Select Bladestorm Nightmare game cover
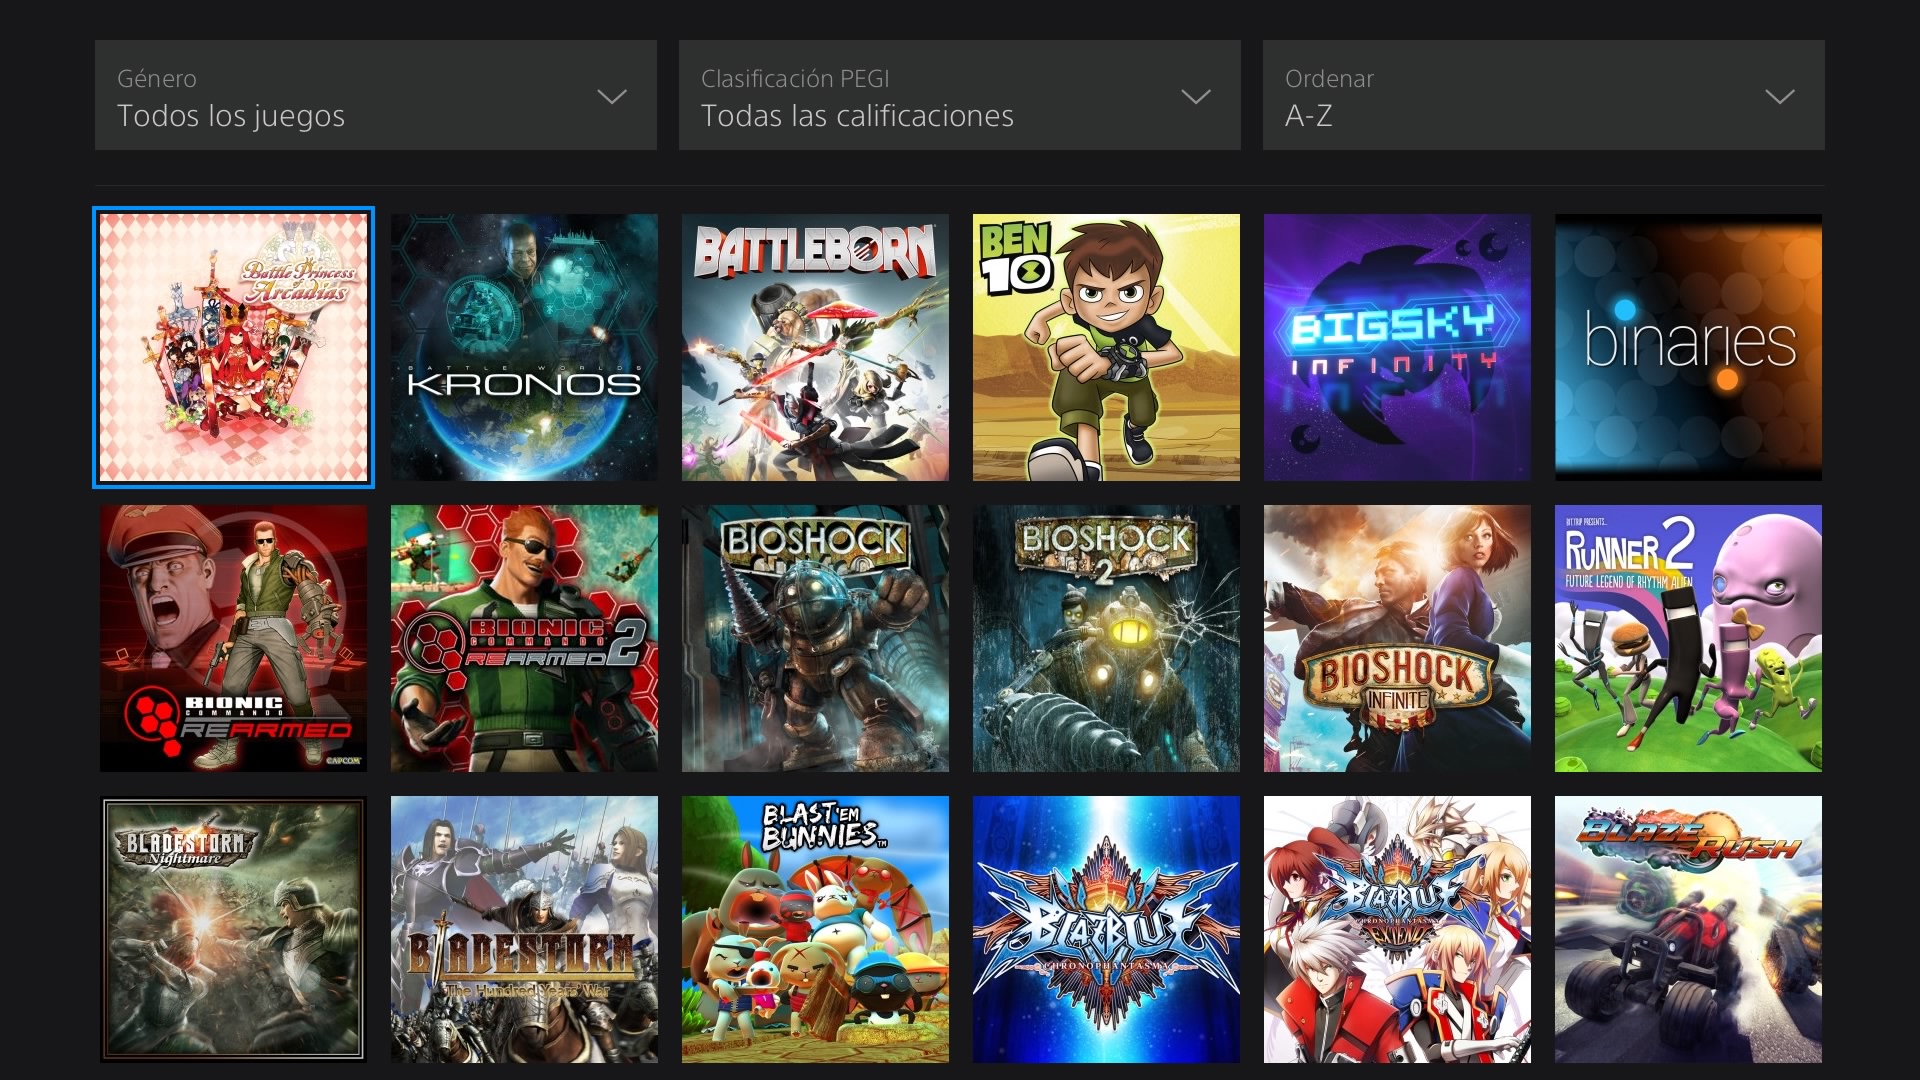This screenshot has height=1080, width=1920. coord(233,929)
